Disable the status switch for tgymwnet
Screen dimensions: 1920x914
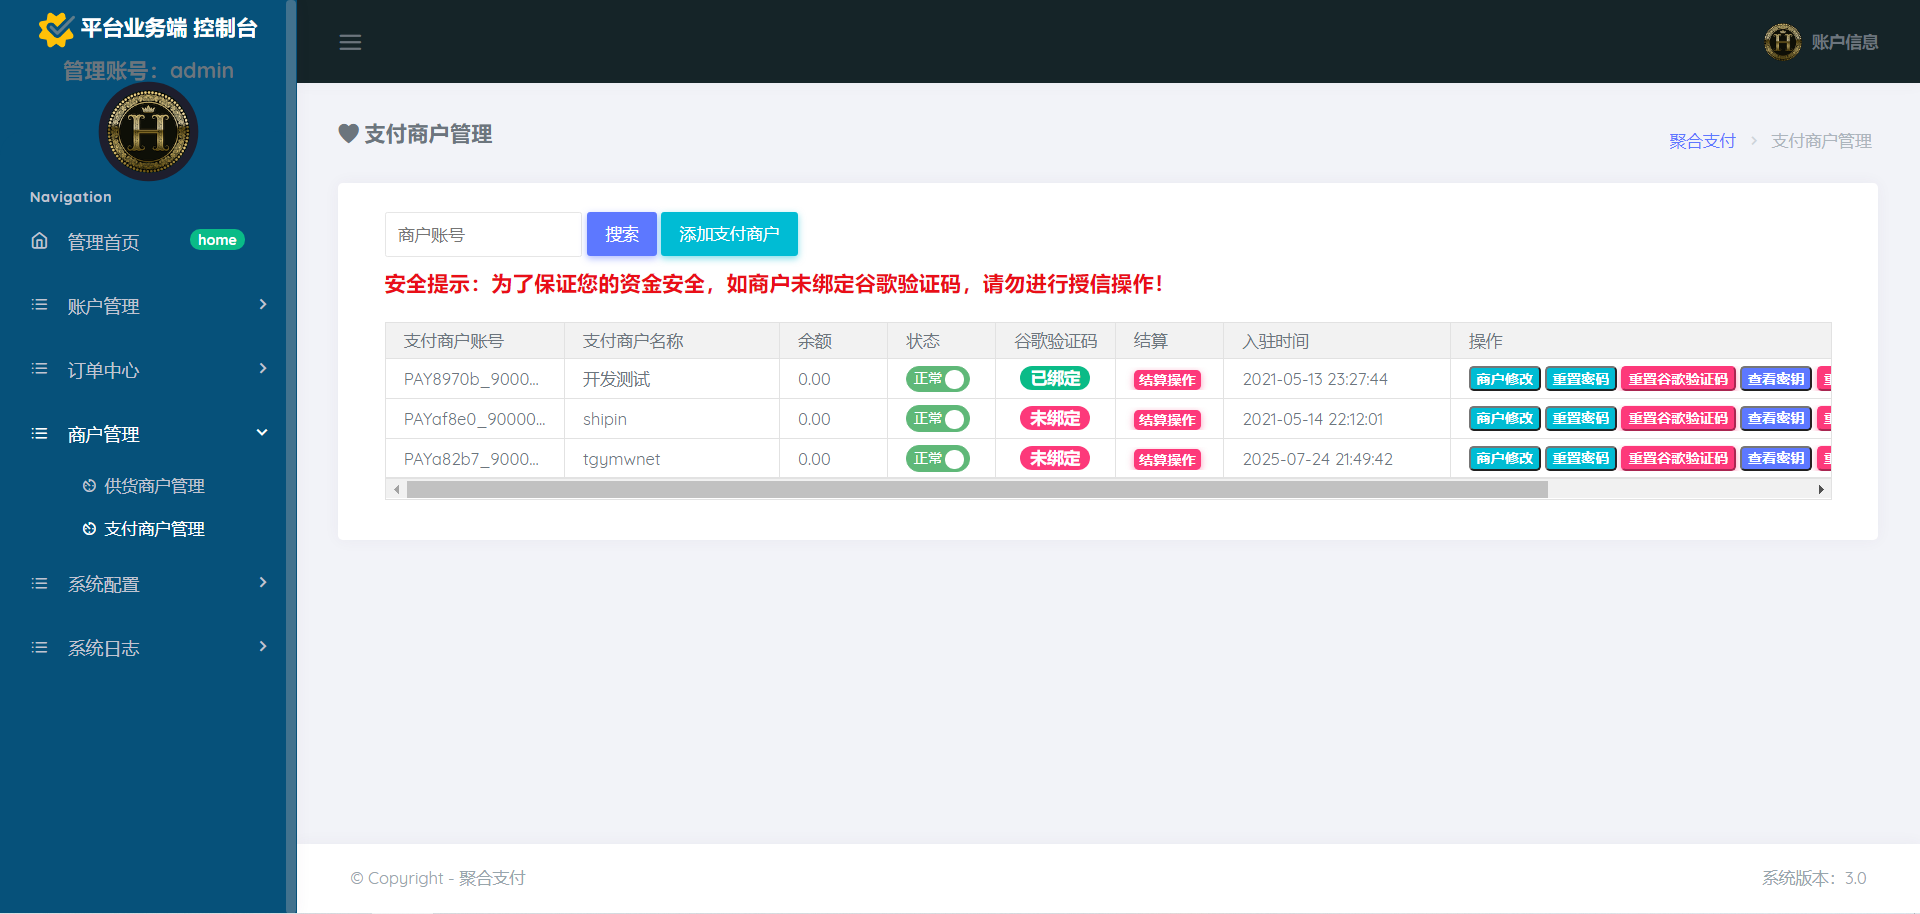pos(938,459)
